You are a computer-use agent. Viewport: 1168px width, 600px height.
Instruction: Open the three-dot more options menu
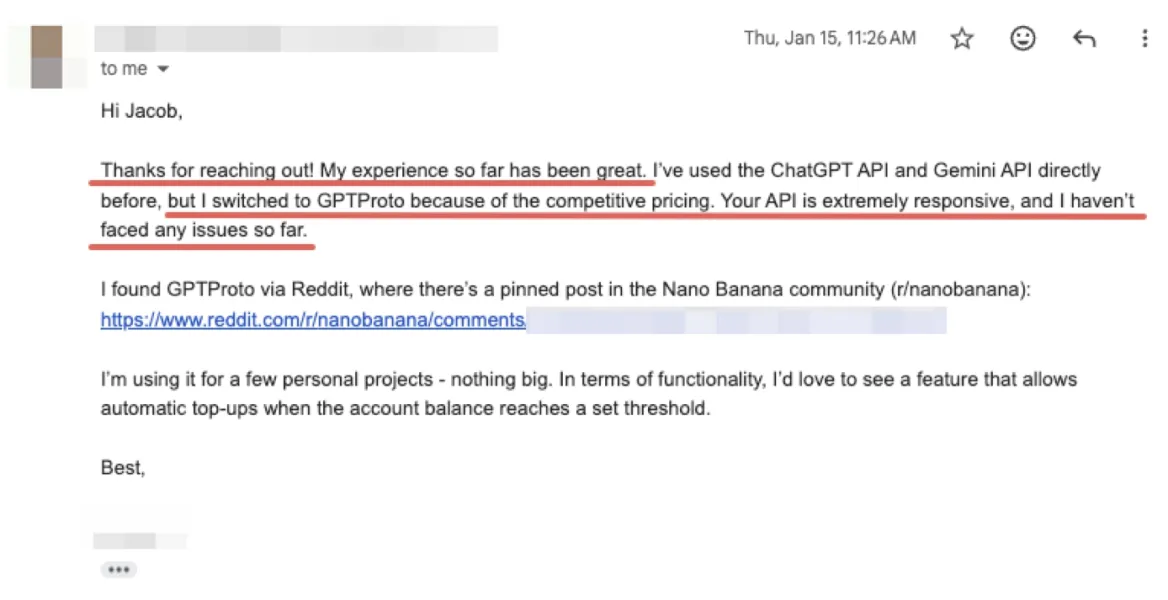(1143, 38)
